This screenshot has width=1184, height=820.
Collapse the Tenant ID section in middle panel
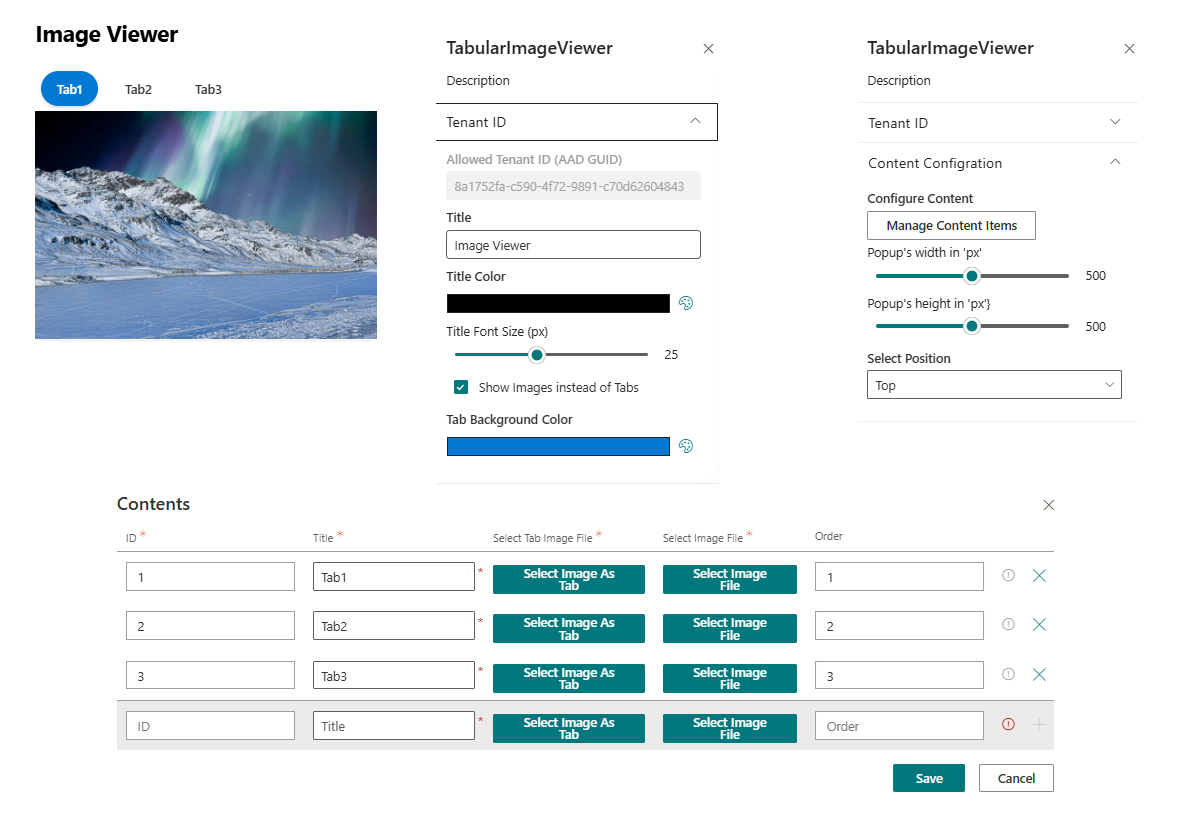pos(696,122)
